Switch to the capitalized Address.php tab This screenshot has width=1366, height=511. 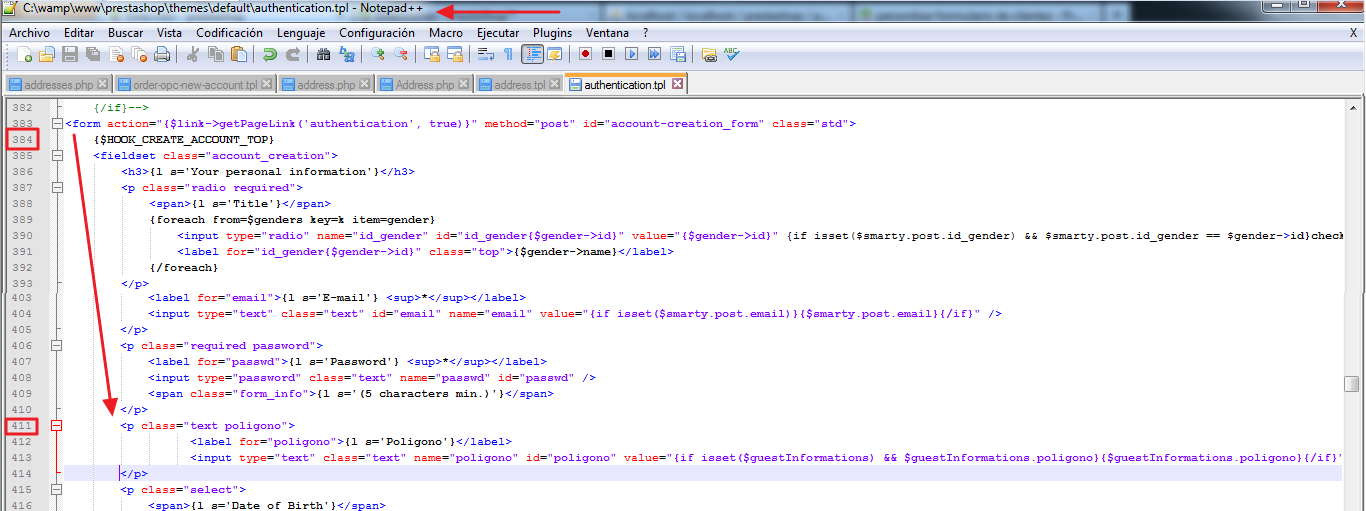[x=425, y=85]
